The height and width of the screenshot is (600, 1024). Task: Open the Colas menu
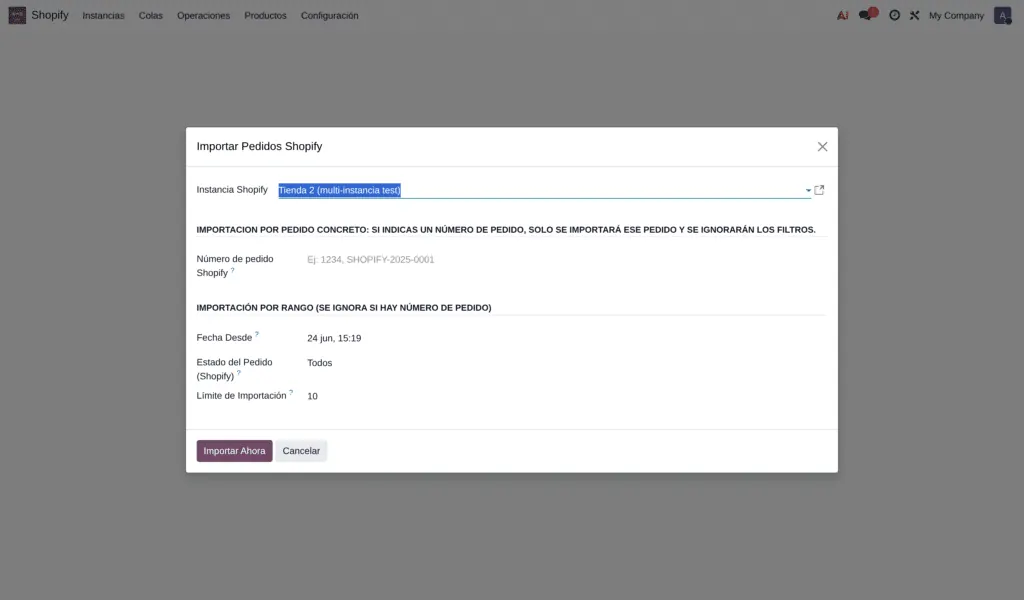(150, 16)
